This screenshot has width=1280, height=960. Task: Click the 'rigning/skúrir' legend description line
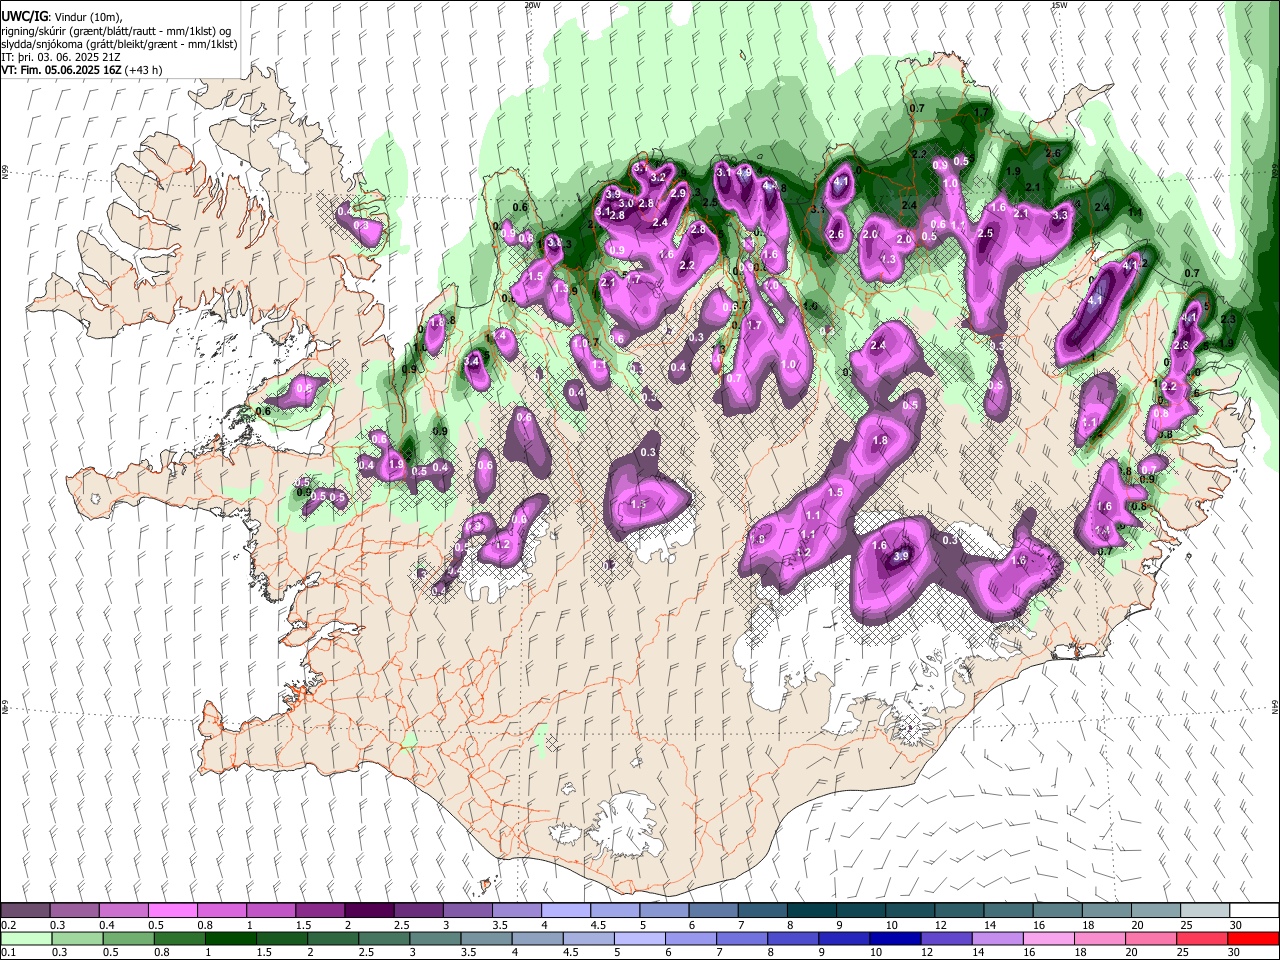[116, 30]
